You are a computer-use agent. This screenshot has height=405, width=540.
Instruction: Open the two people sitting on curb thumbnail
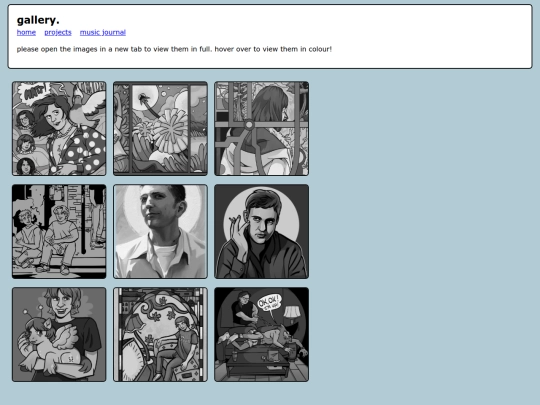pyautogui.click(x=59, y=231)
